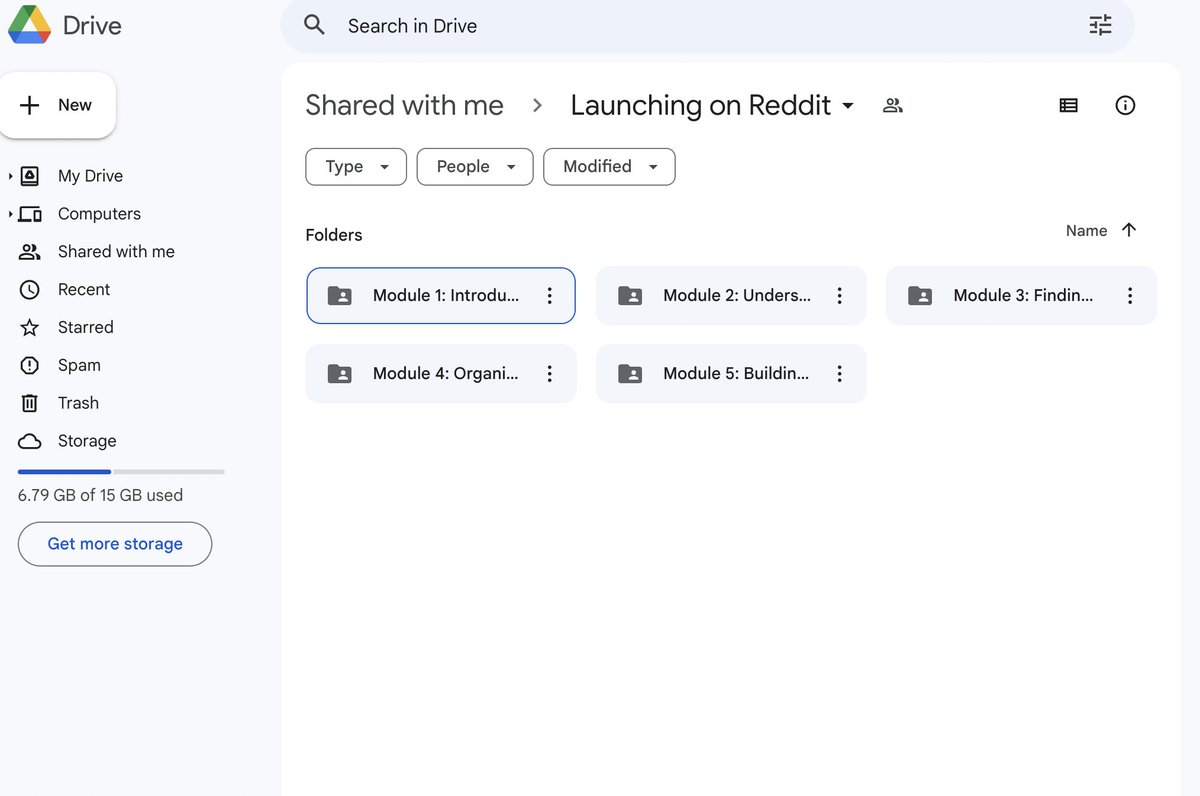
Task: Select the Module 5: Buildin... folder name
Action: 736,373
